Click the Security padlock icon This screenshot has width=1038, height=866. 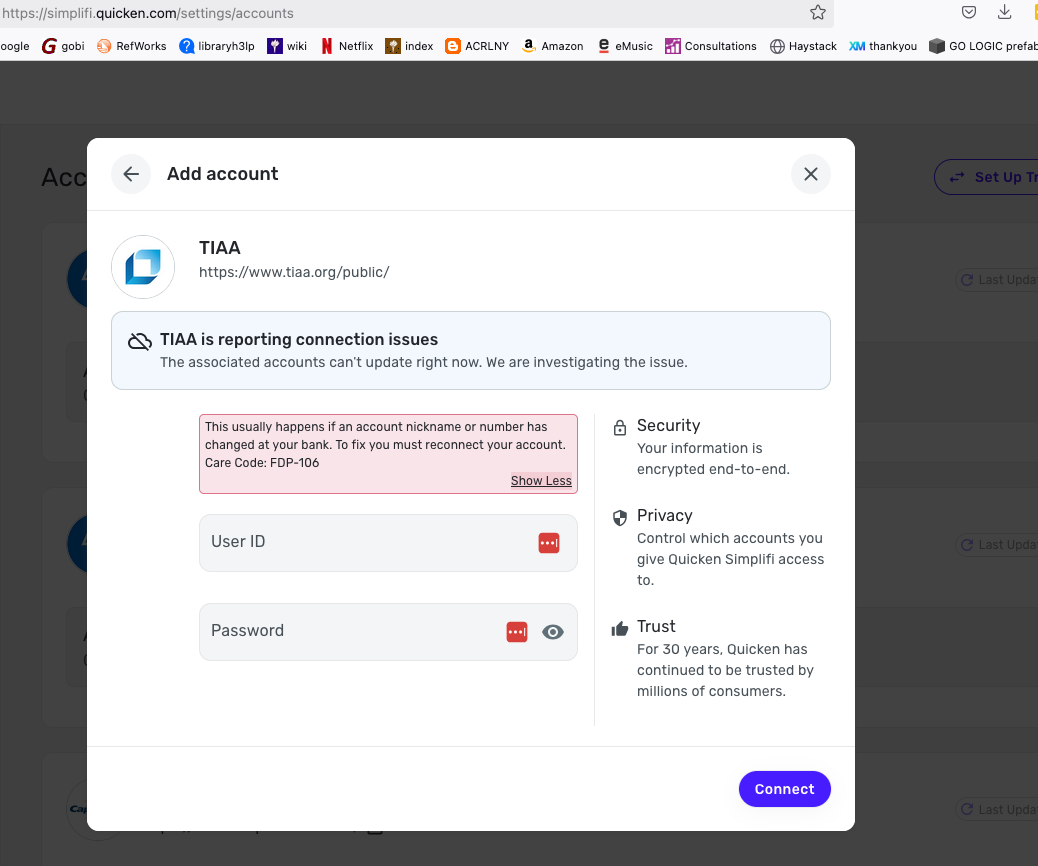(x=620, y=426)
